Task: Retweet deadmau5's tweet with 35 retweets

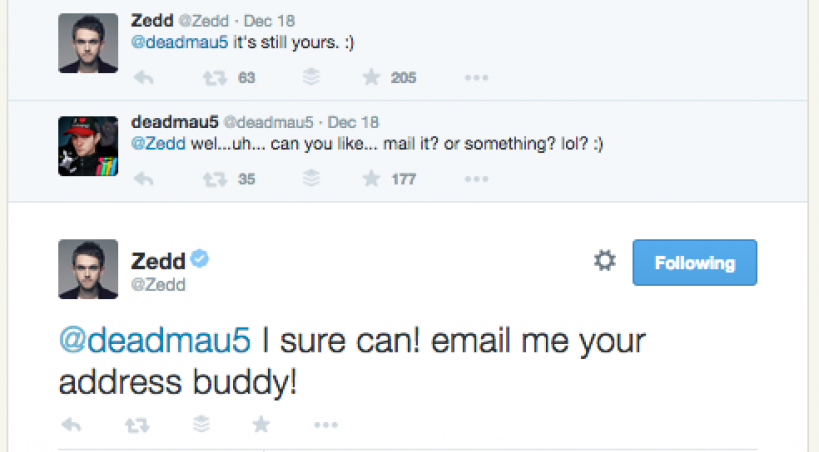Action: tap(213, 180)
